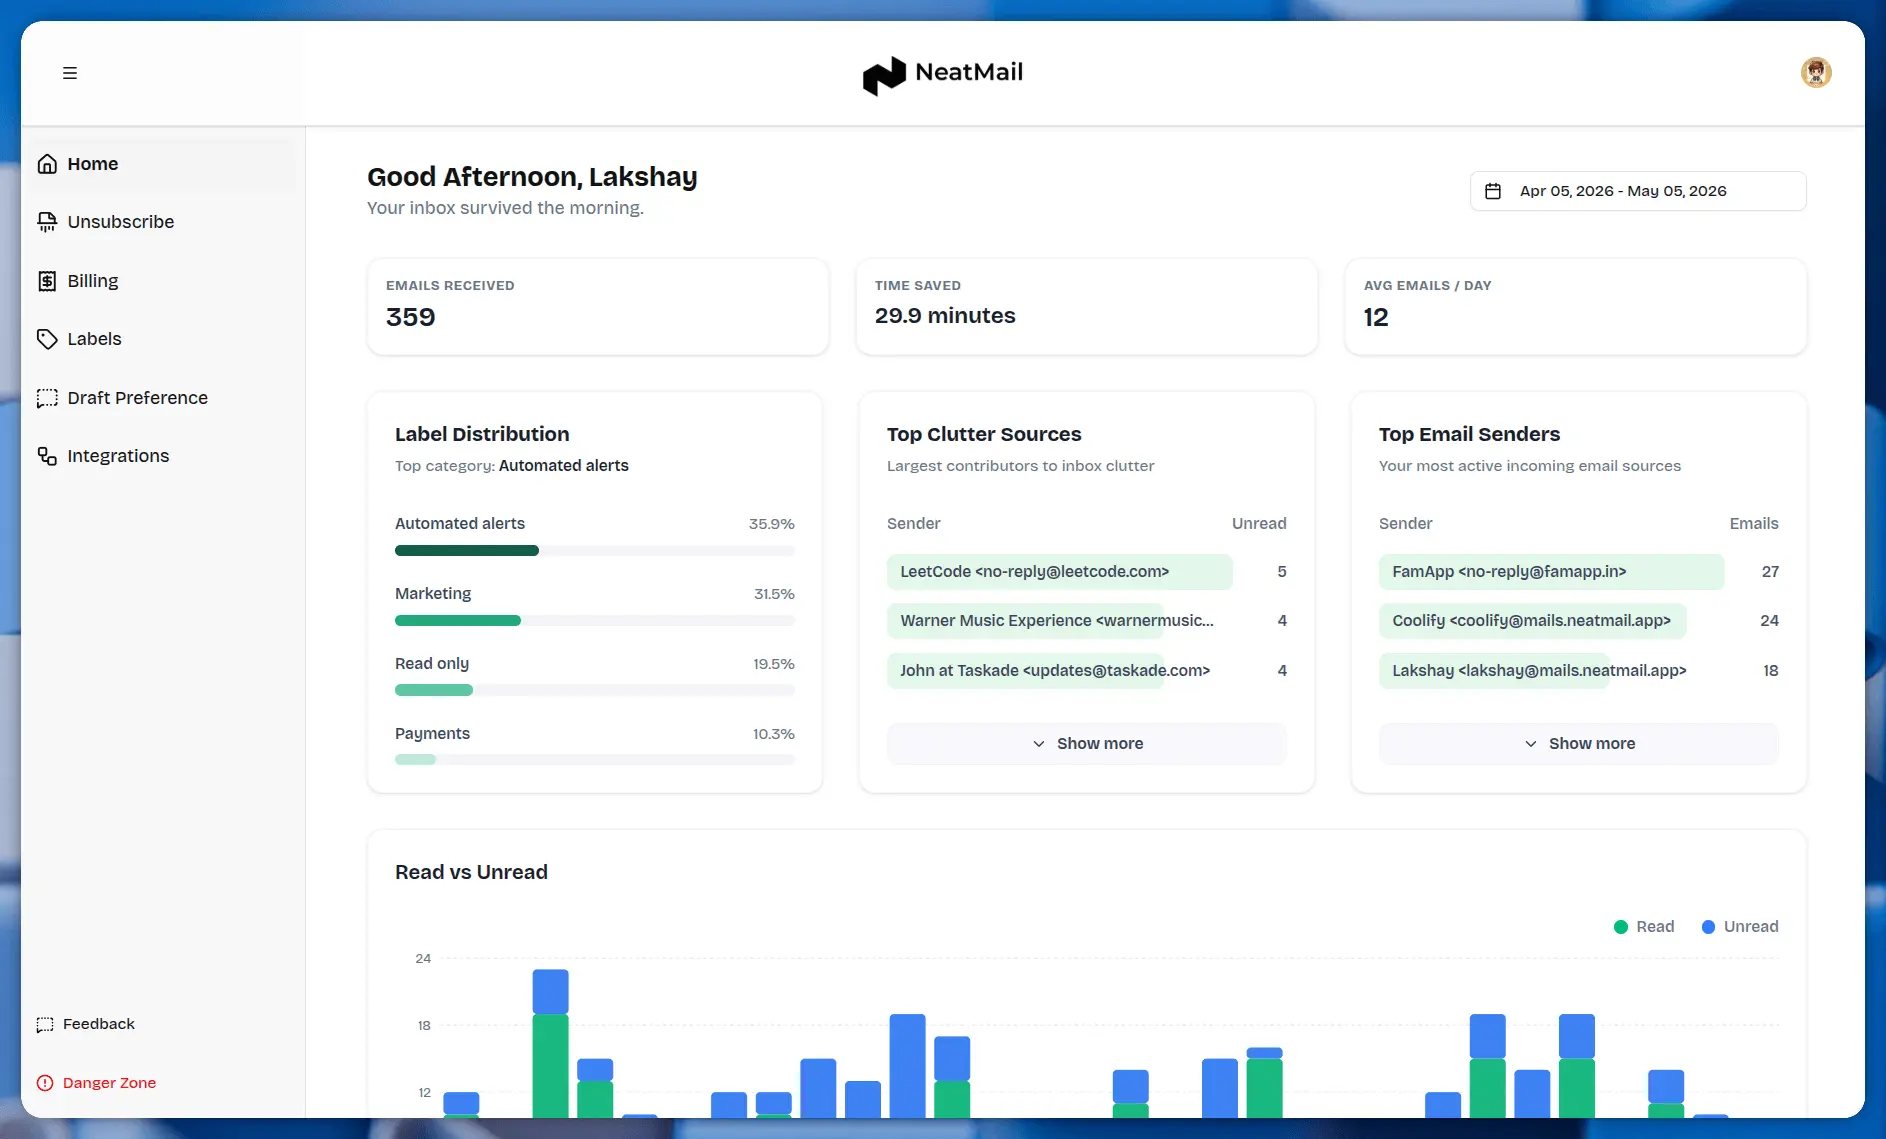Click the Emails Received 359 card
1886x1139 pixels.
tap(598, 306)
